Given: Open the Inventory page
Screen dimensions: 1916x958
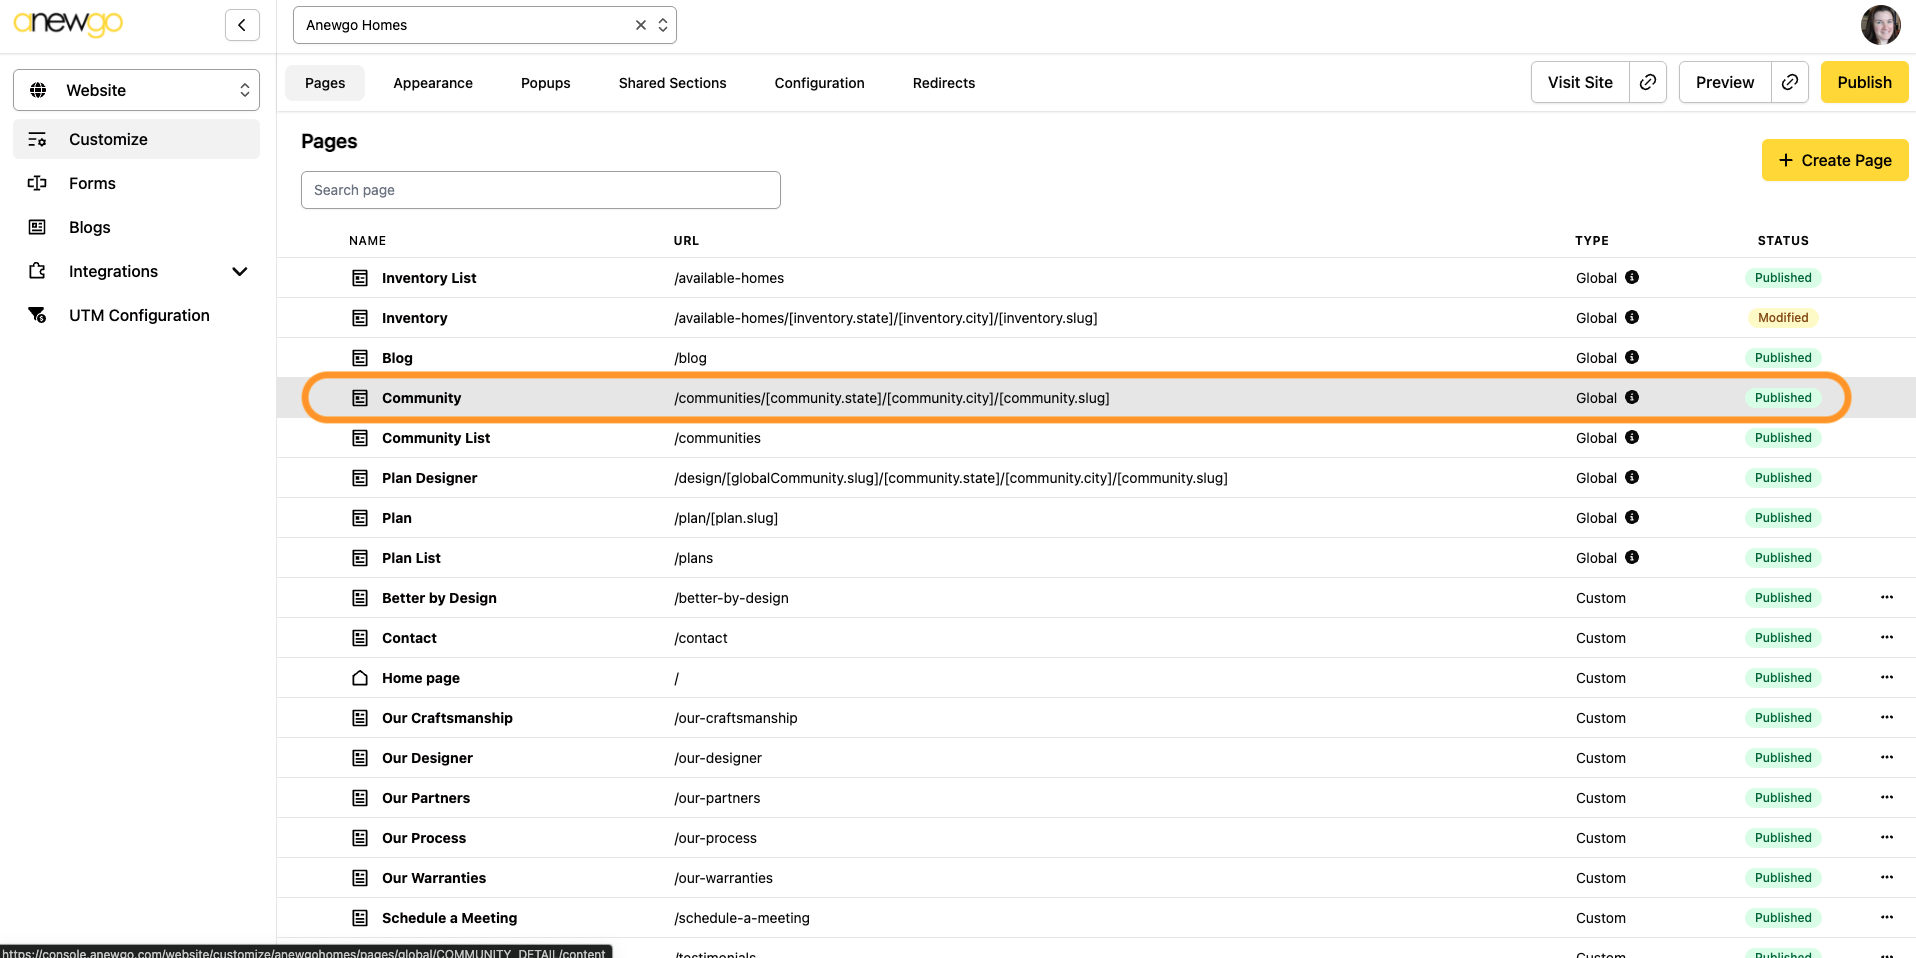Looking at the screenshot, I should click(x=414, y=318).
